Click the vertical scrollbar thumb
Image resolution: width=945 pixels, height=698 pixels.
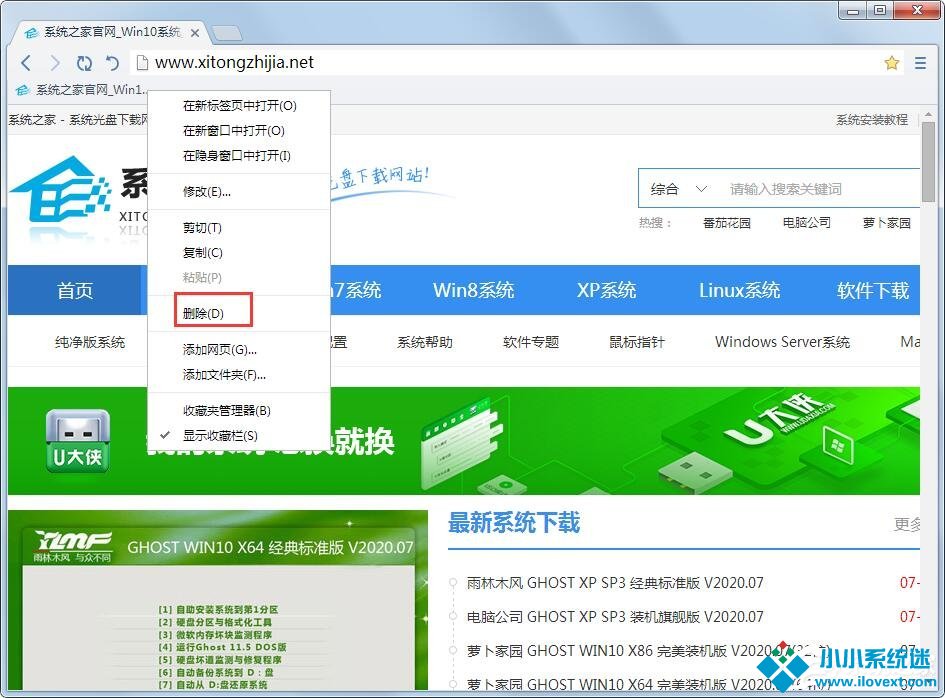point(929,163)
